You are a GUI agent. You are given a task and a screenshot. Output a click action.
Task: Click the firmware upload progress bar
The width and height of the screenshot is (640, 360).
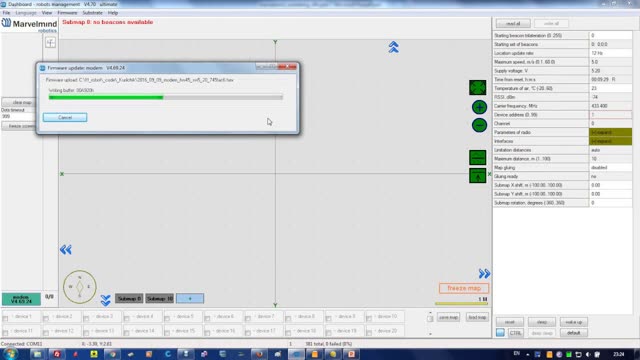166,97
